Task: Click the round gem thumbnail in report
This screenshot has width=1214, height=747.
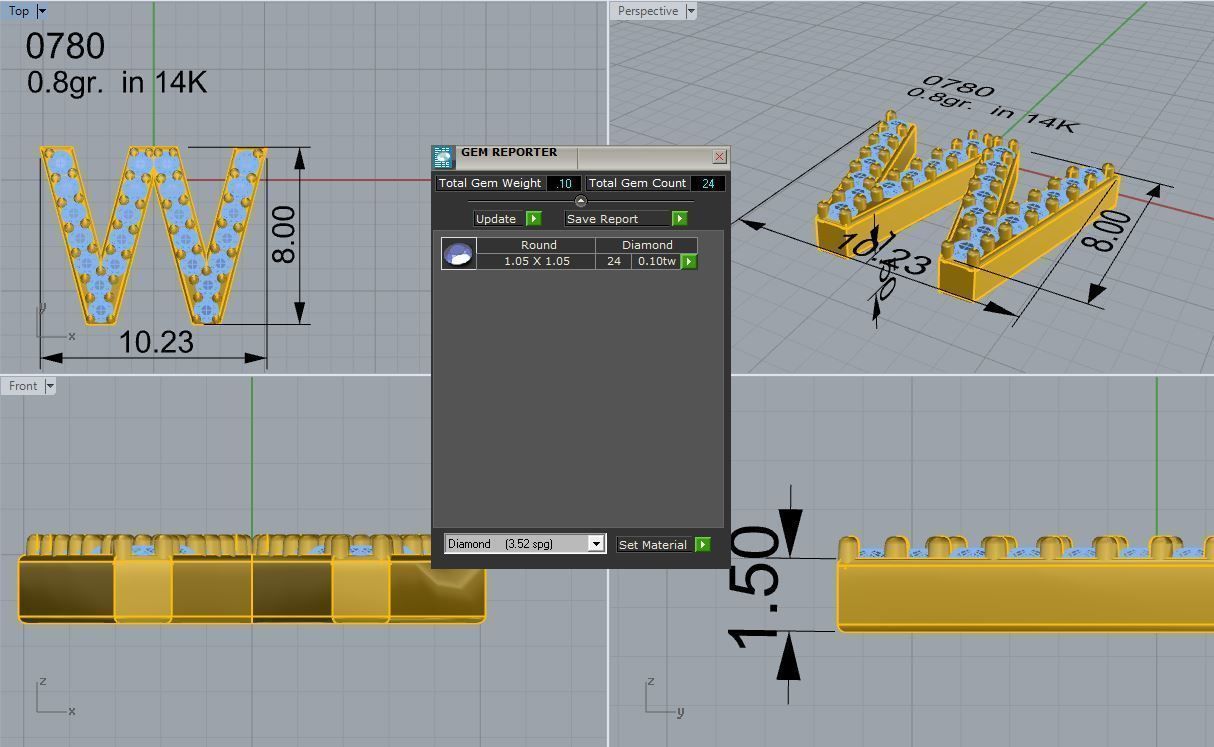Action: tap(458, 254)
